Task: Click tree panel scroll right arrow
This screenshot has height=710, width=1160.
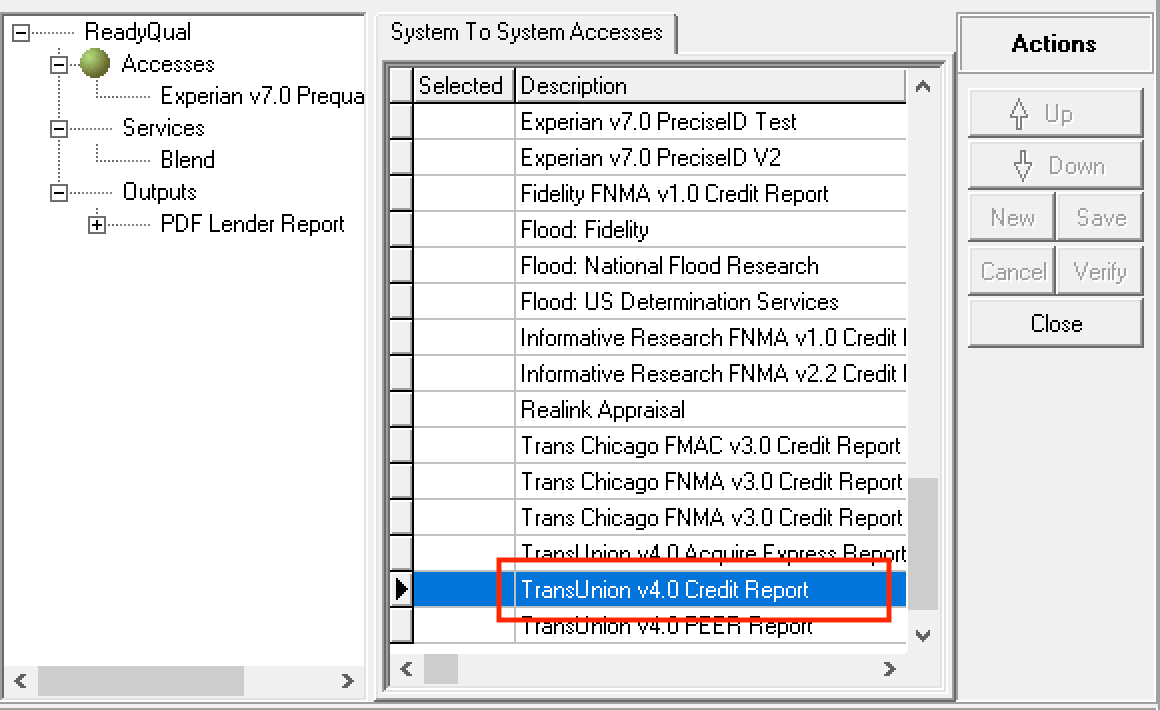Action: [x=347, y=680]
